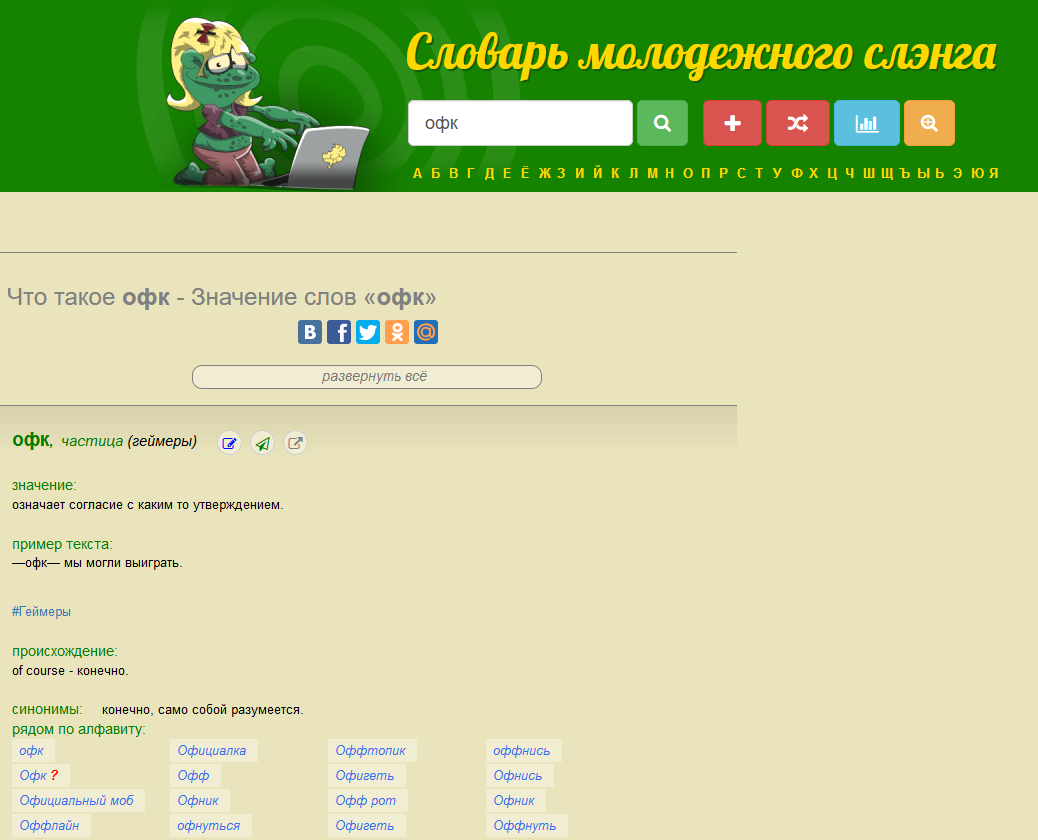
Task: Select letter А in the alphabet index
Action: pyautogui.click(x=418, y=173)
